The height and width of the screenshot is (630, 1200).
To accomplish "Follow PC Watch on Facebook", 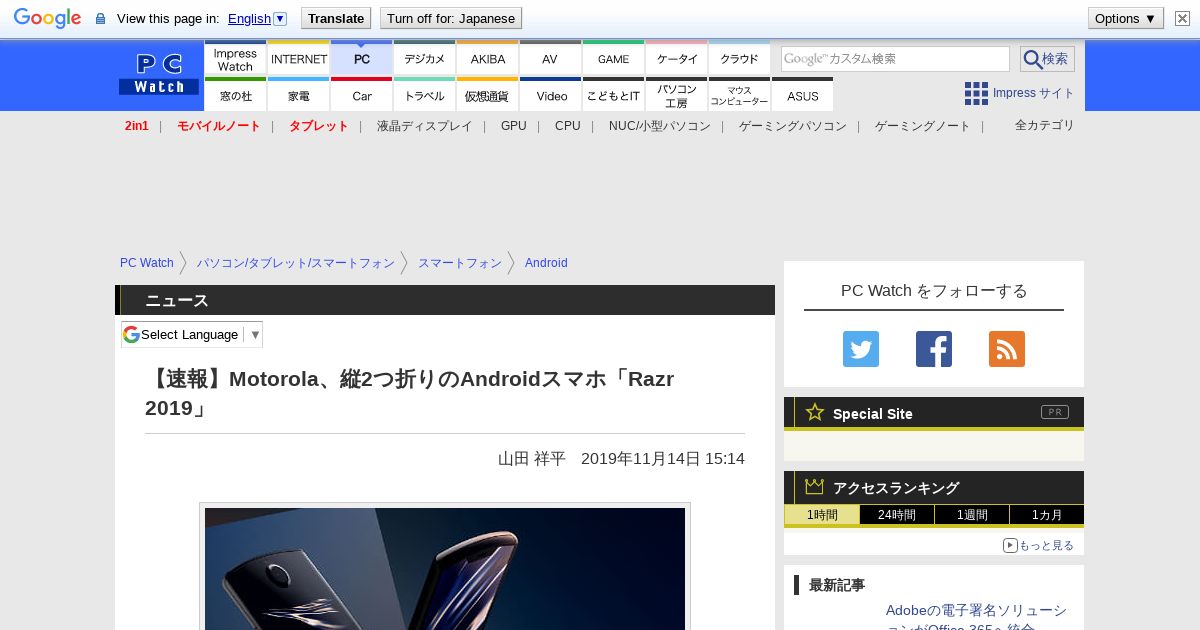I will [934, 349].
